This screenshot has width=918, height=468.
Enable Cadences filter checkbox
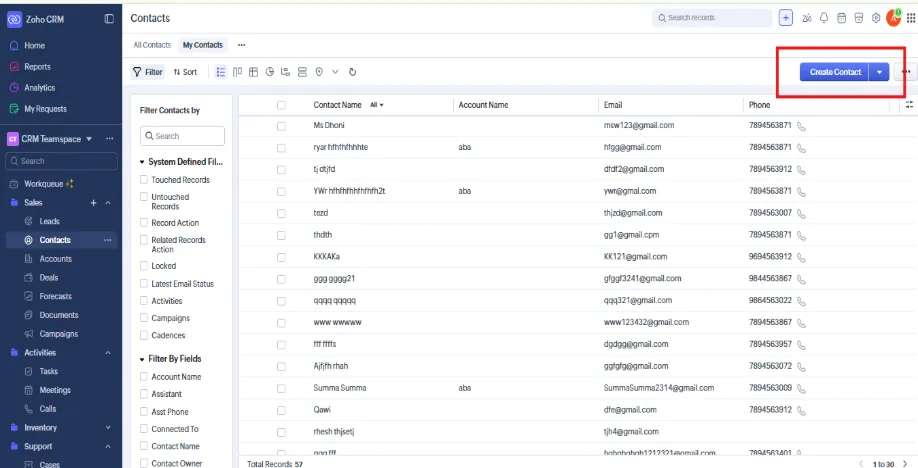pos(143,335)
